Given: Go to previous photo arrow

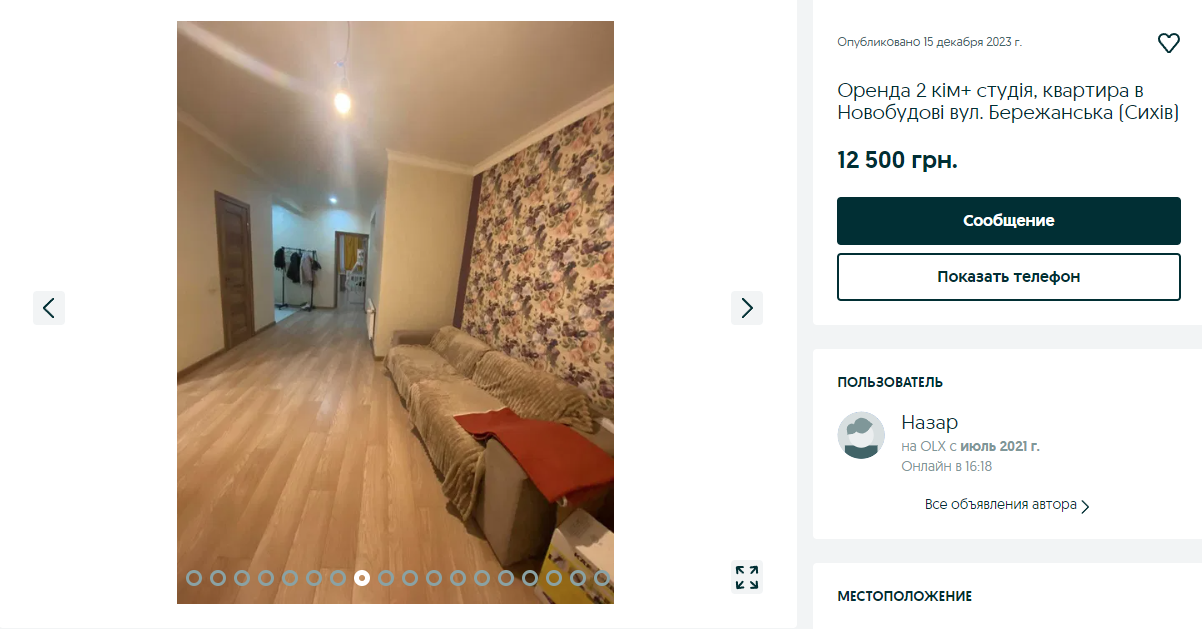Looking at the screenshot, I should (x=49, y=308).
